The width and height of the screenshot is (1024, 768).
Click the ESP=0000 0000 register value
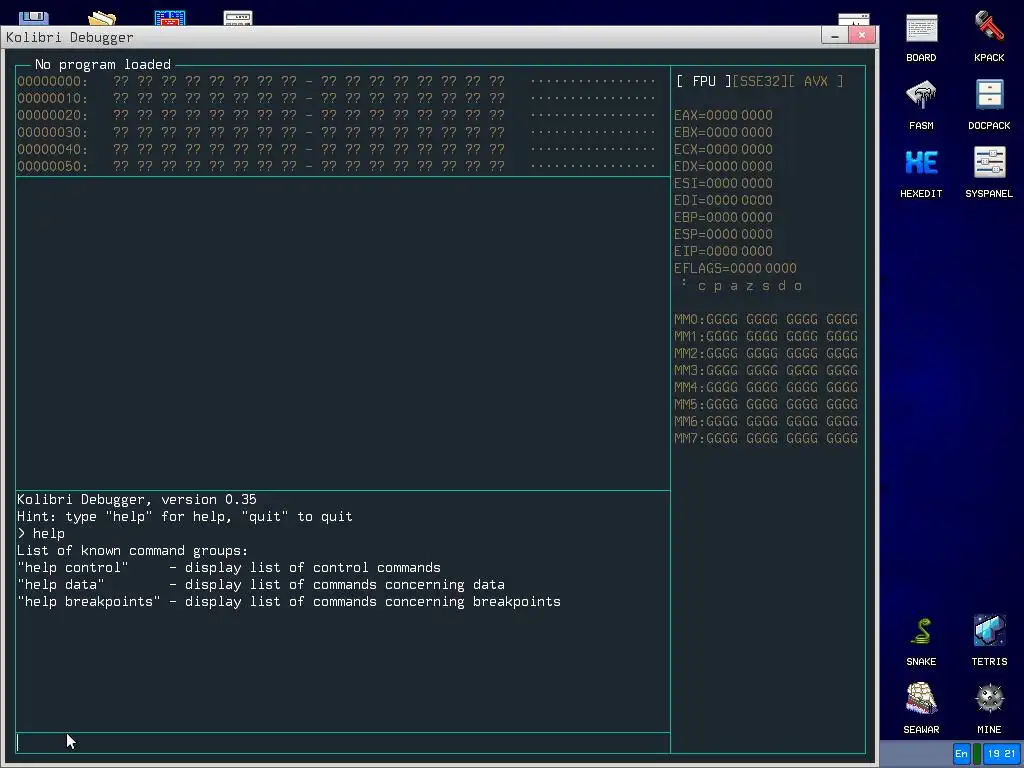click(x=723, y=234)
